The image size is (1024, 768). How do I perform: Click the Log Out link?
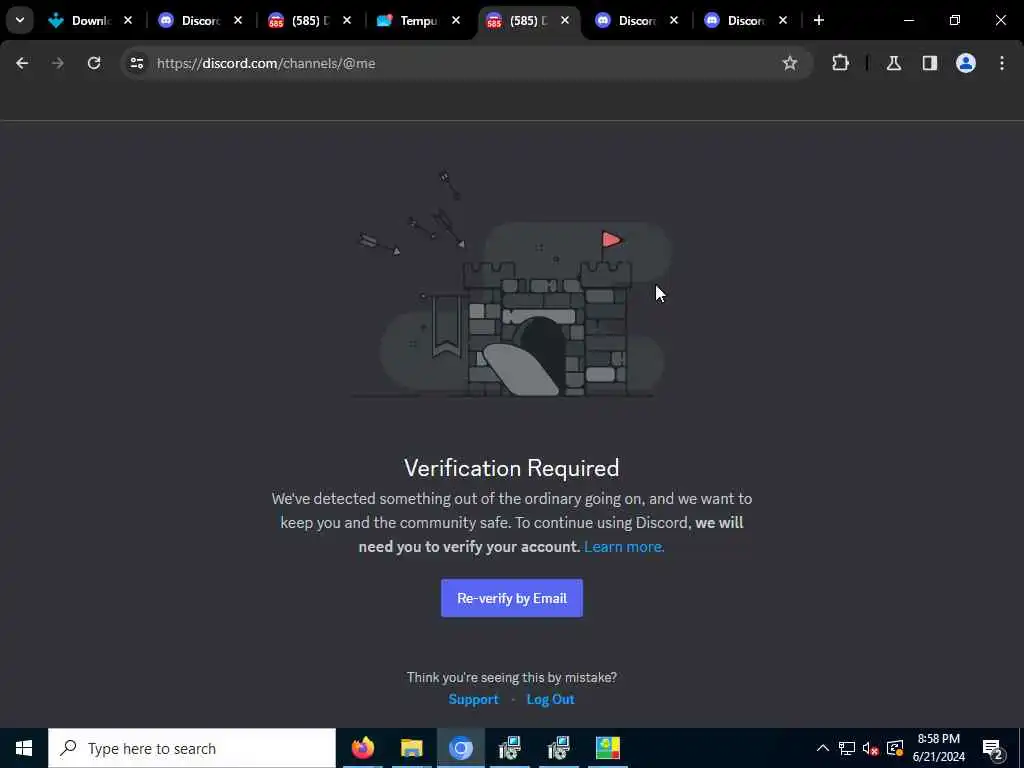[550, 699]
